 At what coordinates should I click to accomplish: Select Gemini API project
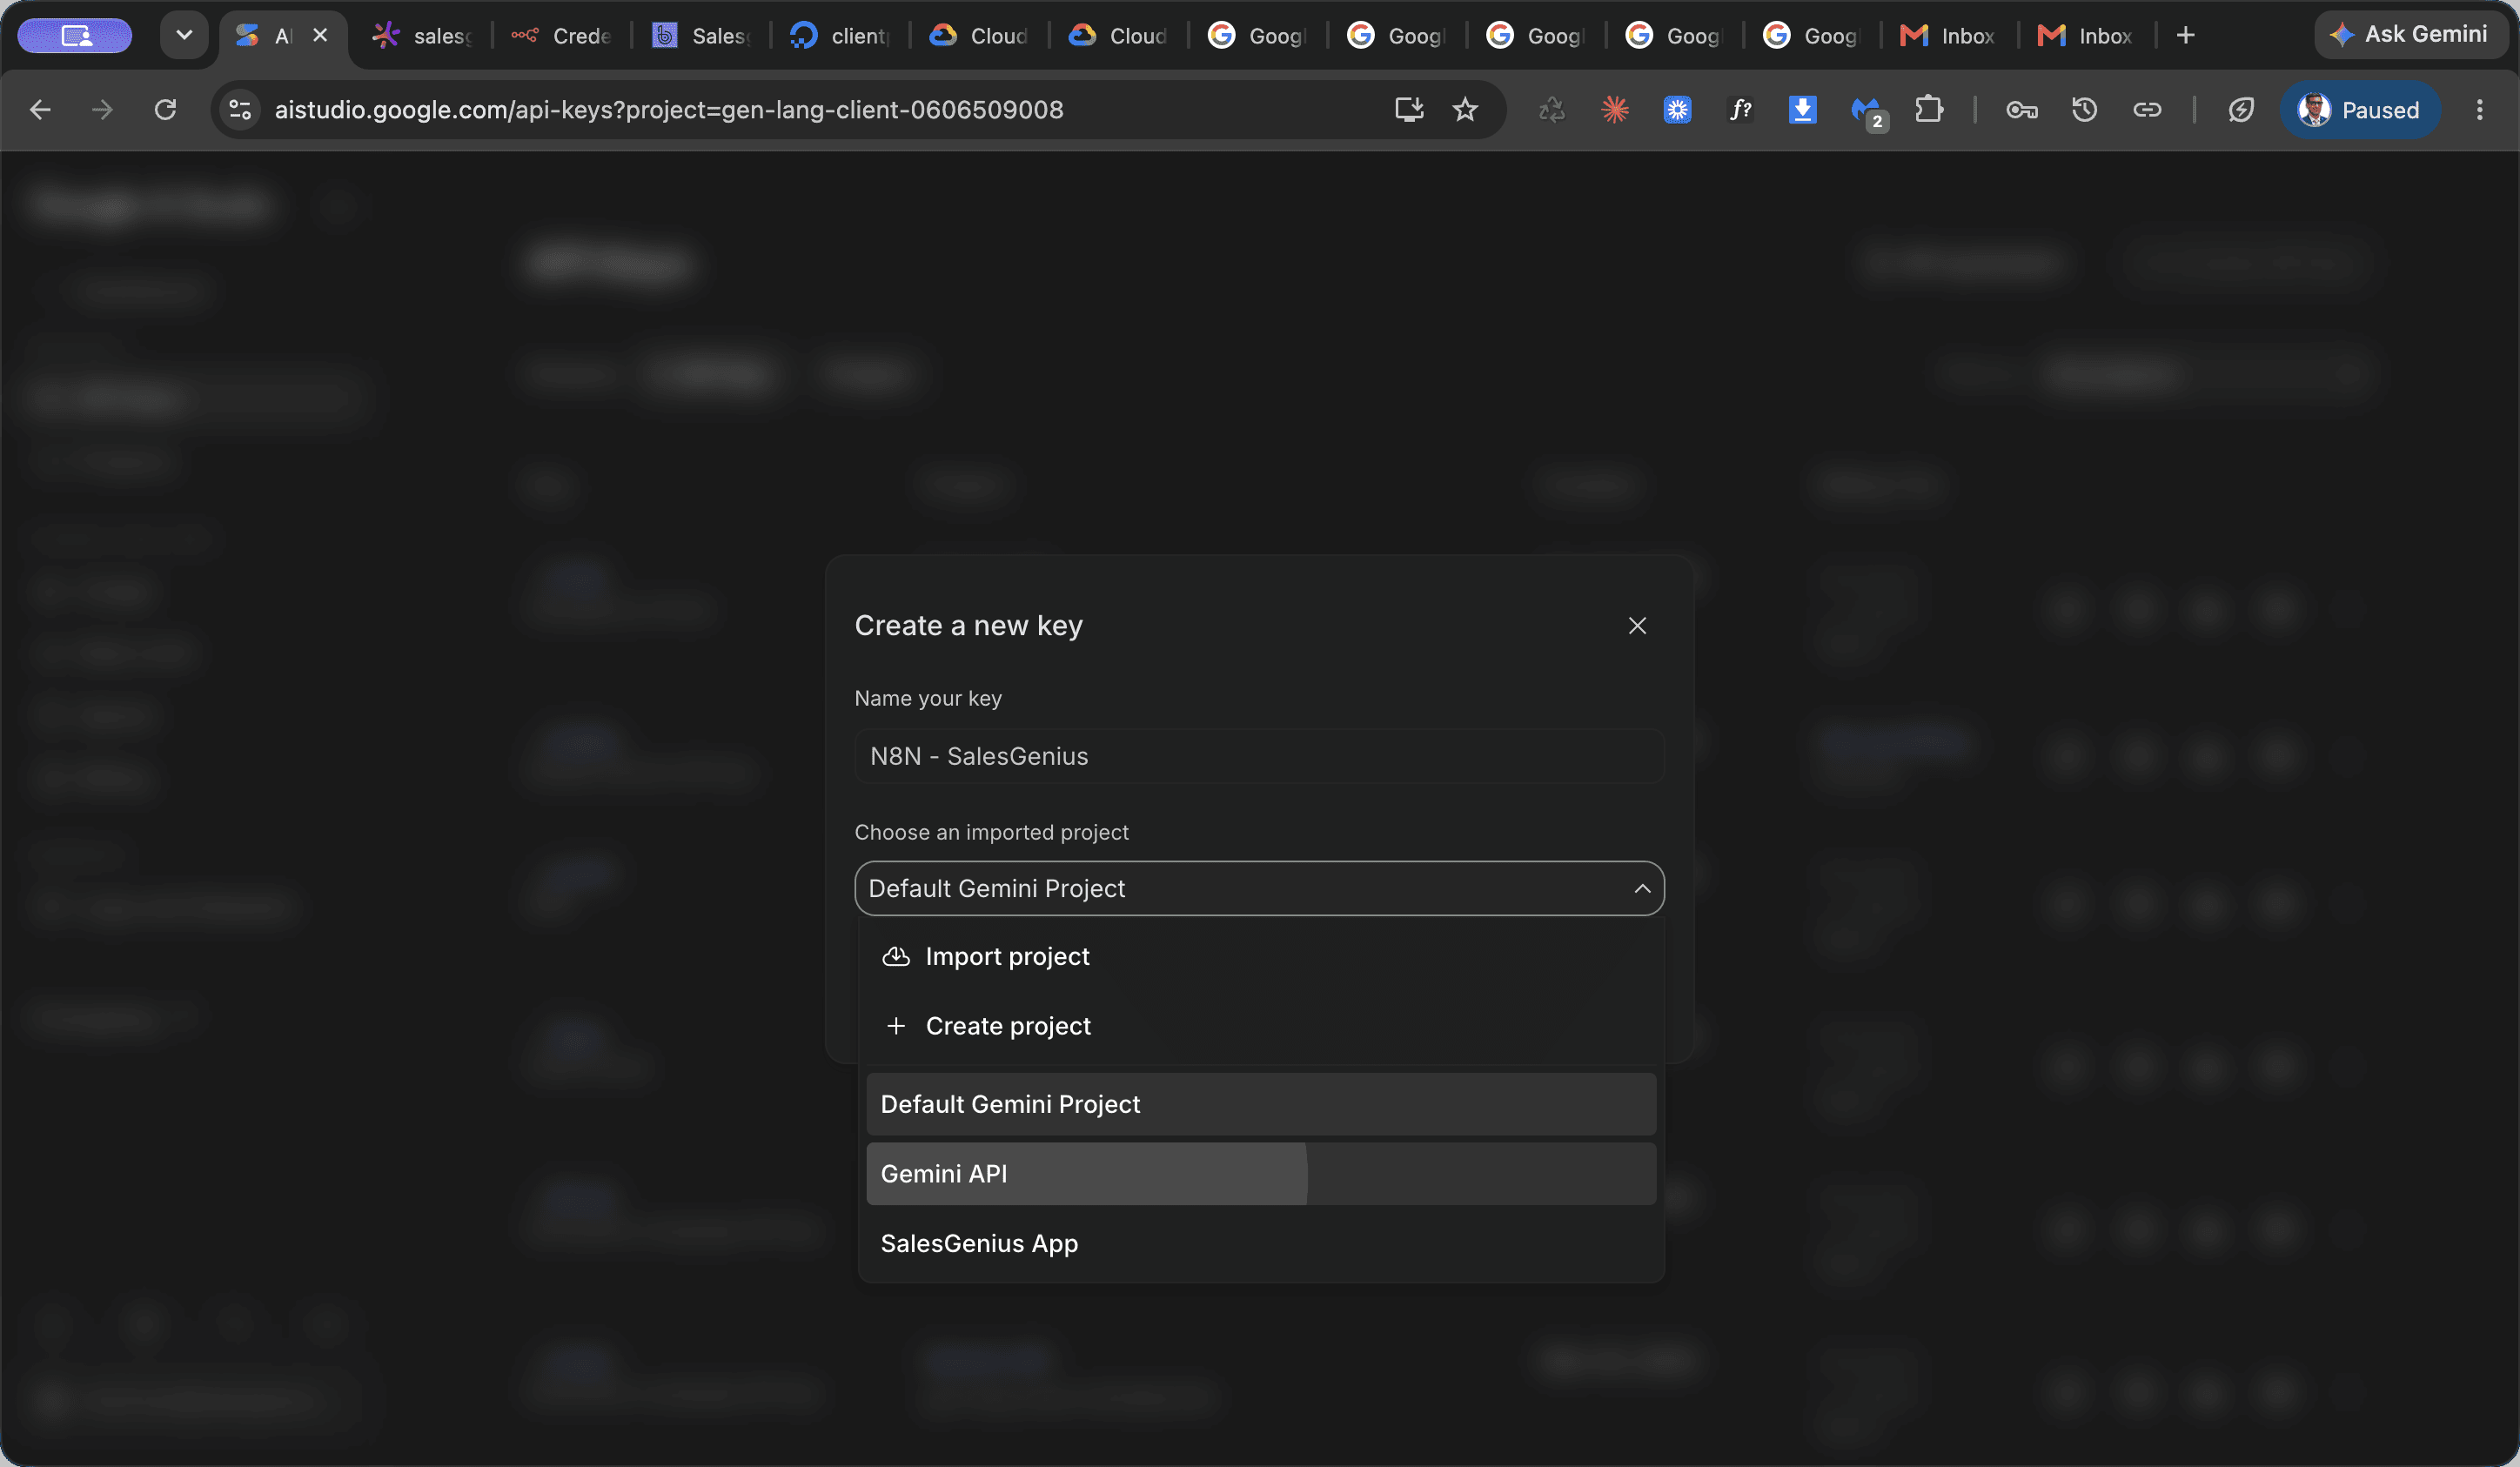pos(1260,1174)
